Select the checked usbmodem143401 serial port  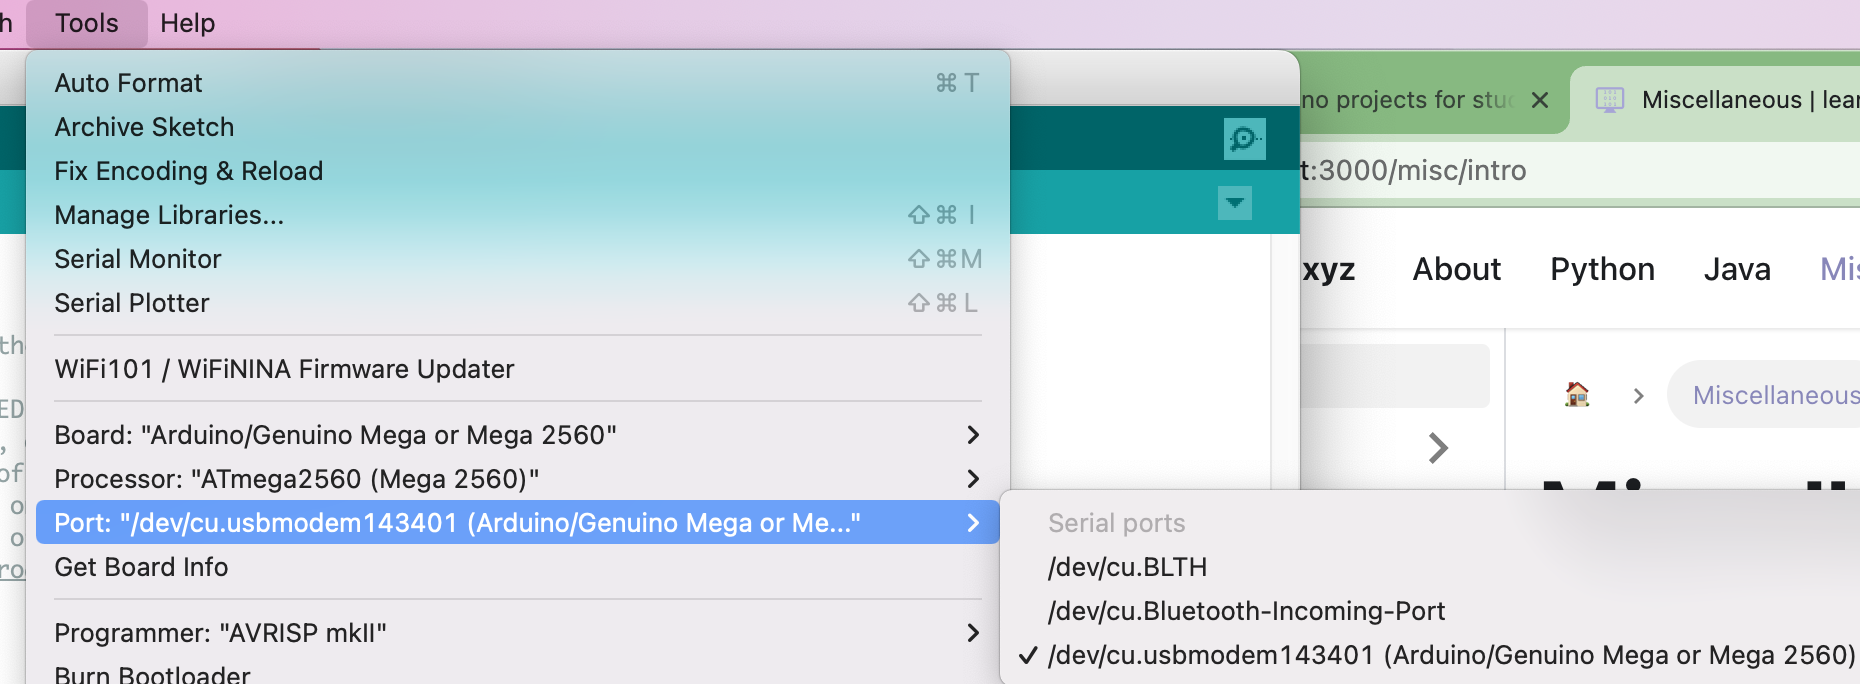1450,655
